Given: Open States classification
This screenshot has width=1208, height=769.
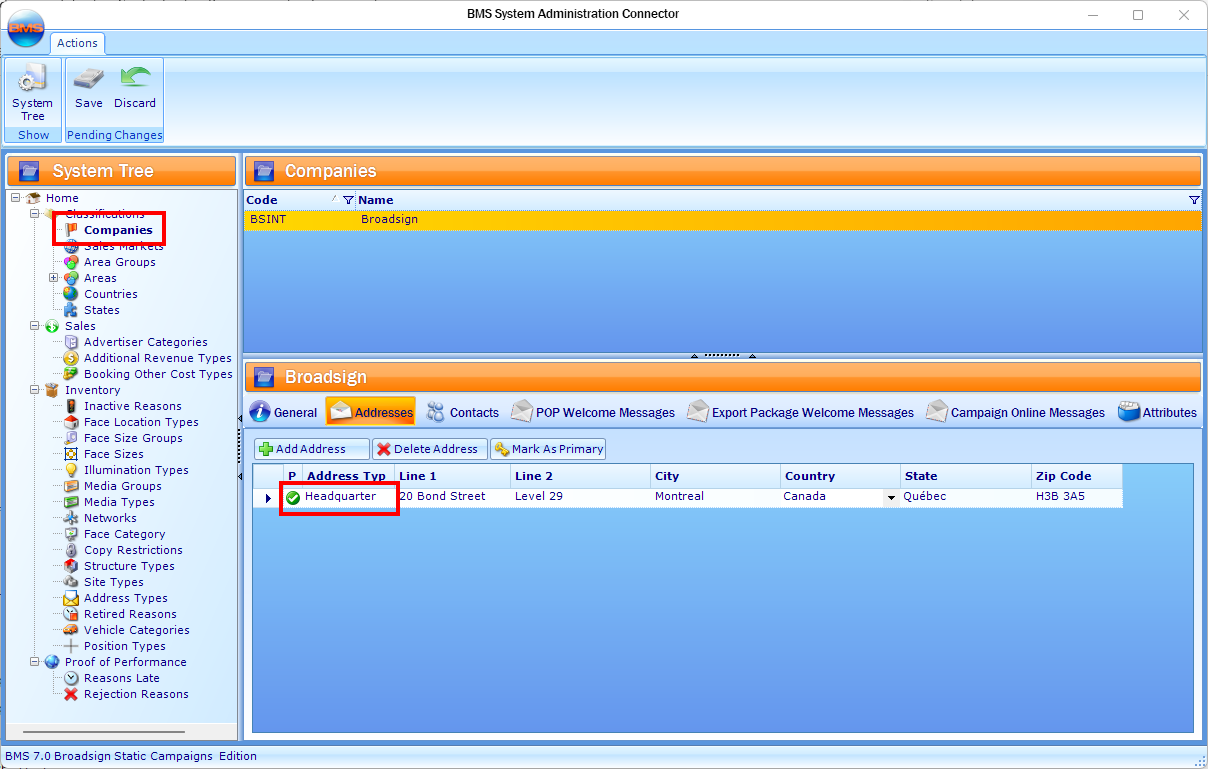Looking at the screenshot, I should click(102, 310).
